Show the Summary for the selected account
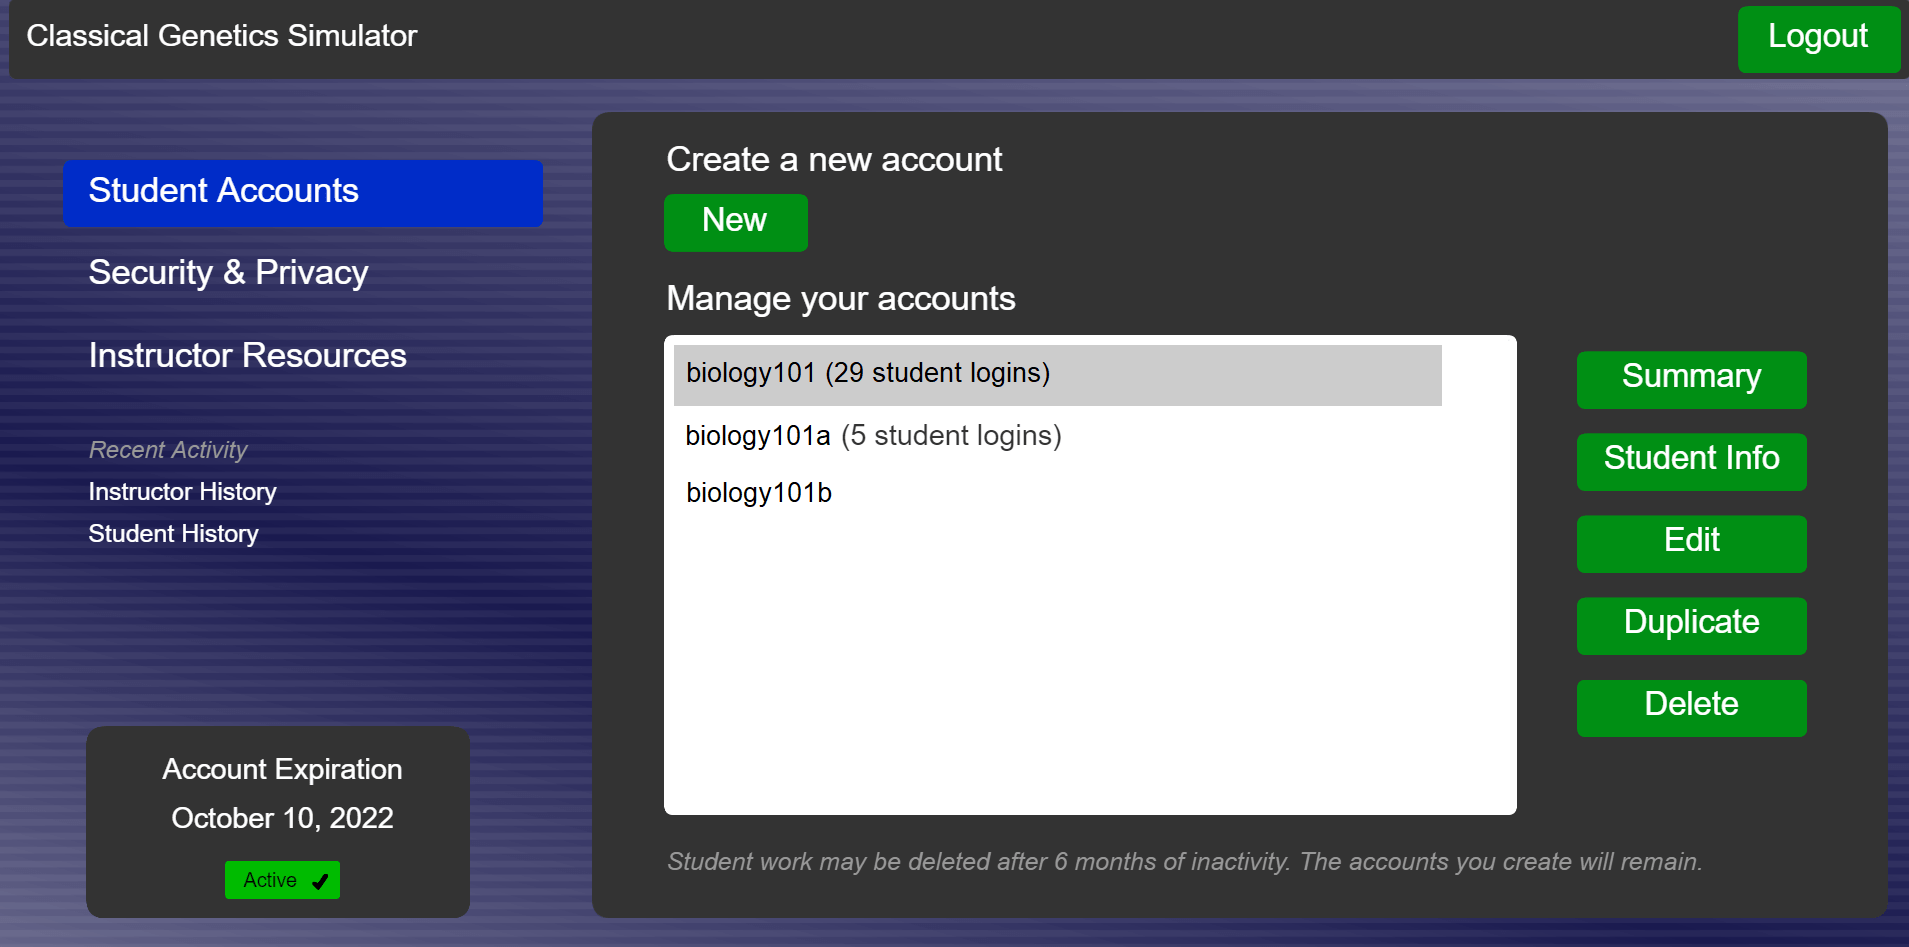Image resolution: width=1909 pixels, height=947 pixels. pyautogui.click(x=1691, y=379)
